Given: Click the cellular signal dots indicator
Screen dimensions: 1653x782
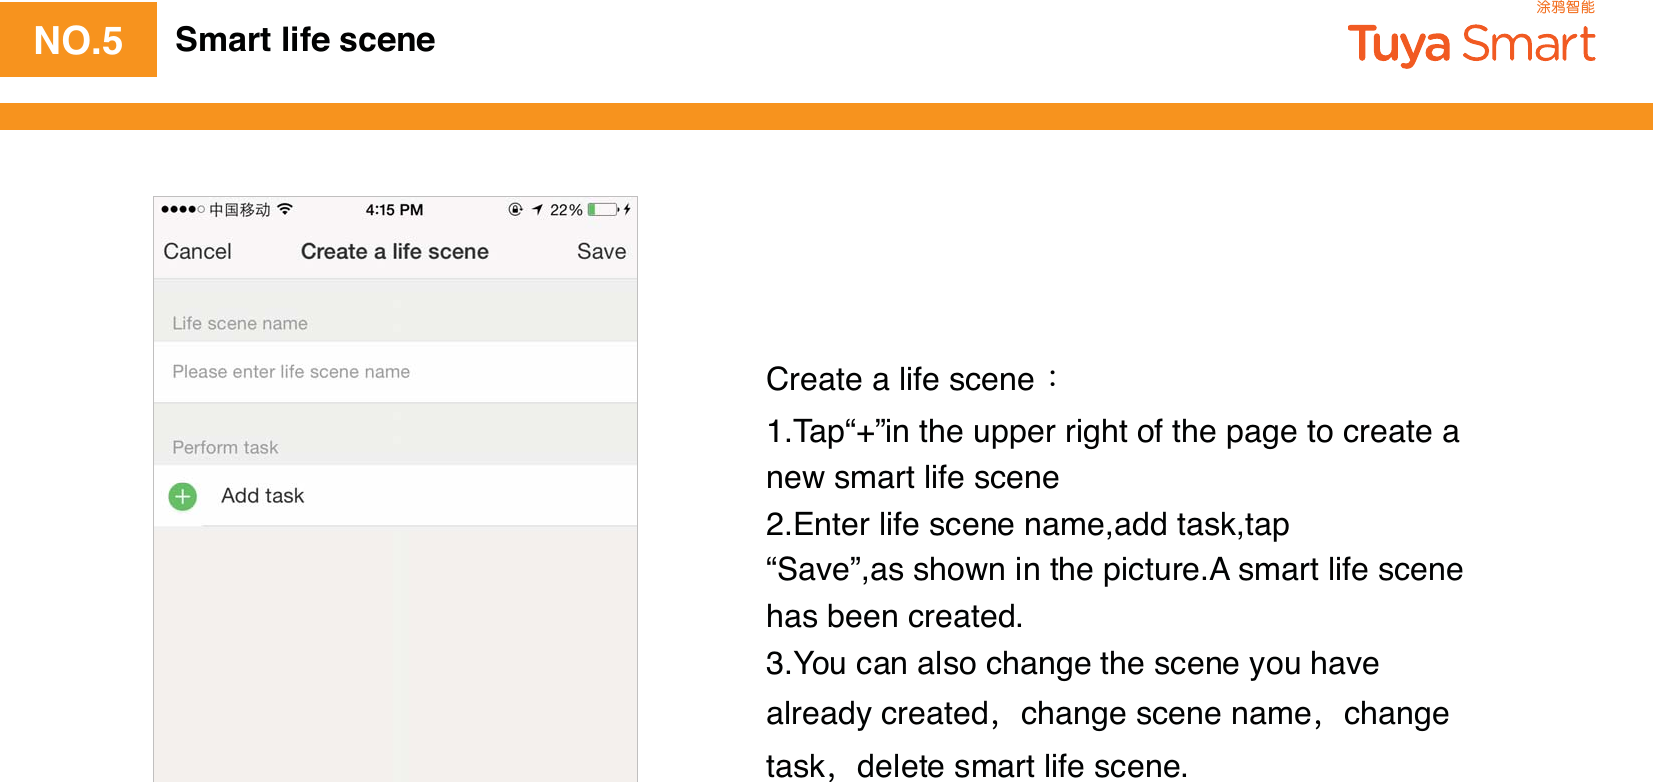Looking at the screenshot, I should tap(183, 209).
